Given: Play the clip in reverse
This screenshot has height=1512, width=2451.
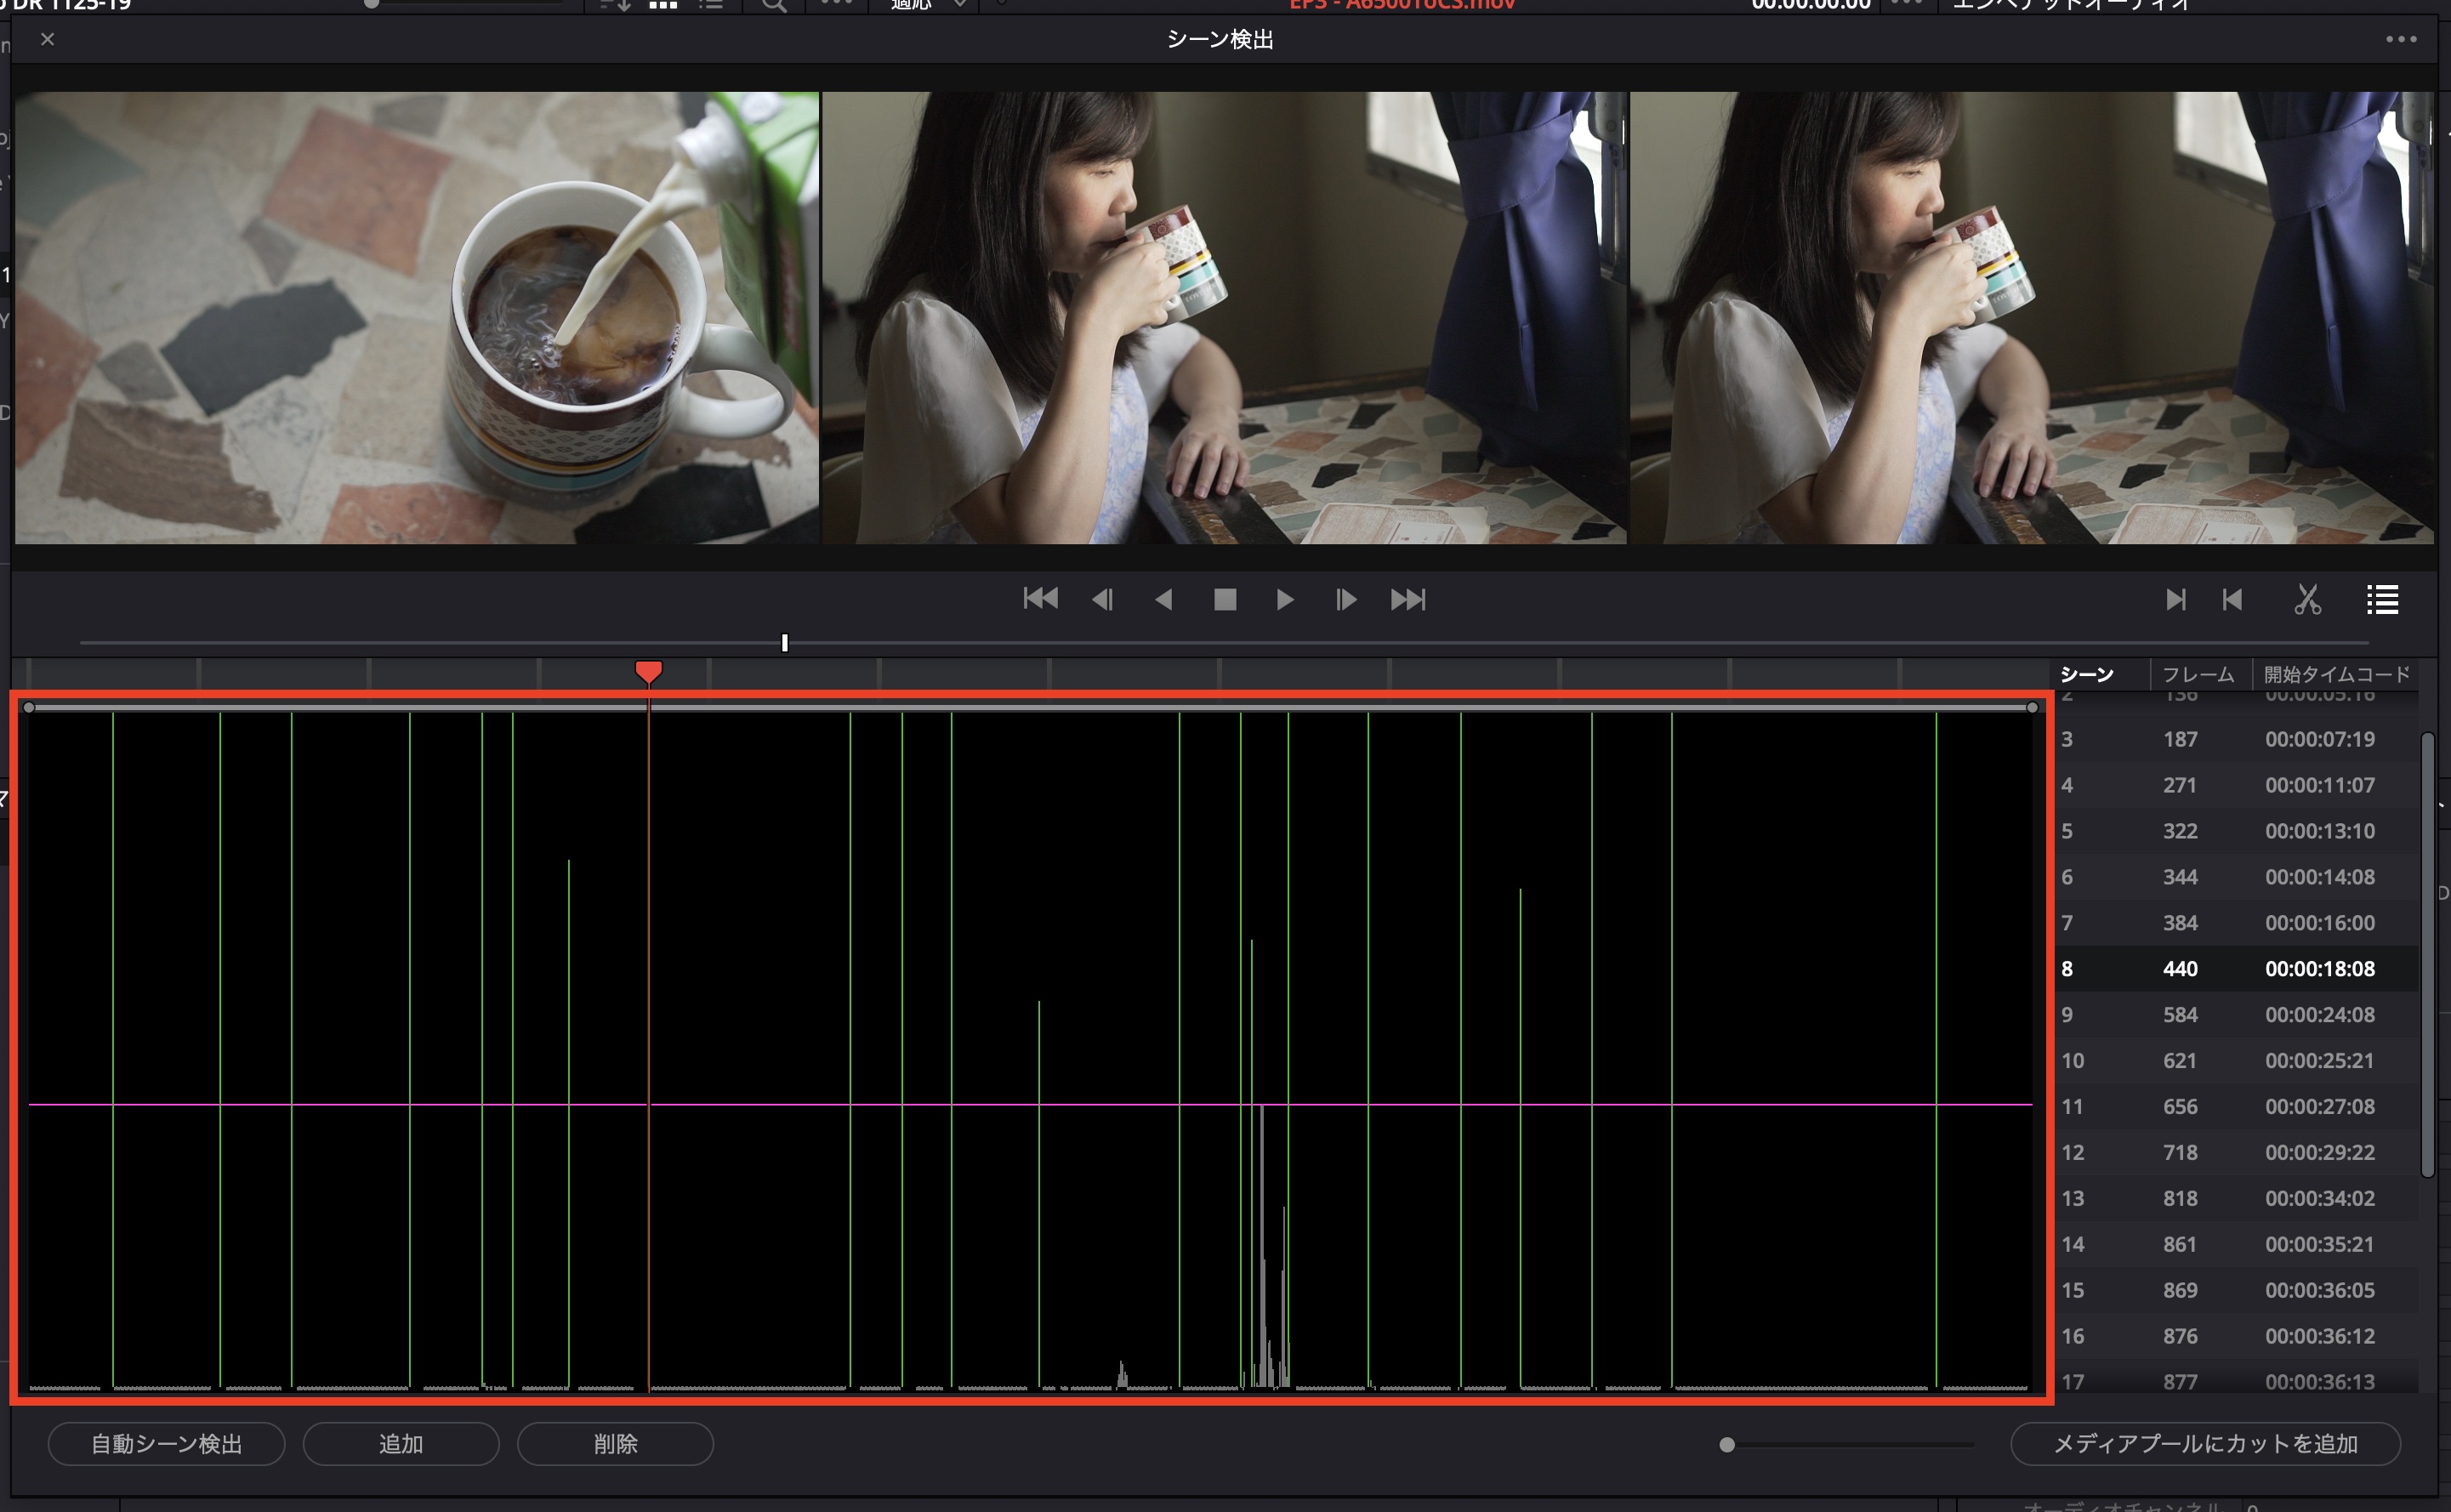Looking at the screenshot, I should (1163, 599).
